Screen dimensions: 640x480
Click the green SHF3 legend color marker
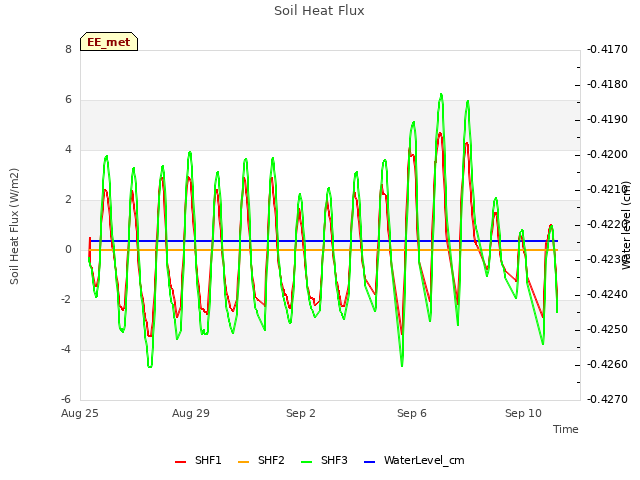pos(307,462)
